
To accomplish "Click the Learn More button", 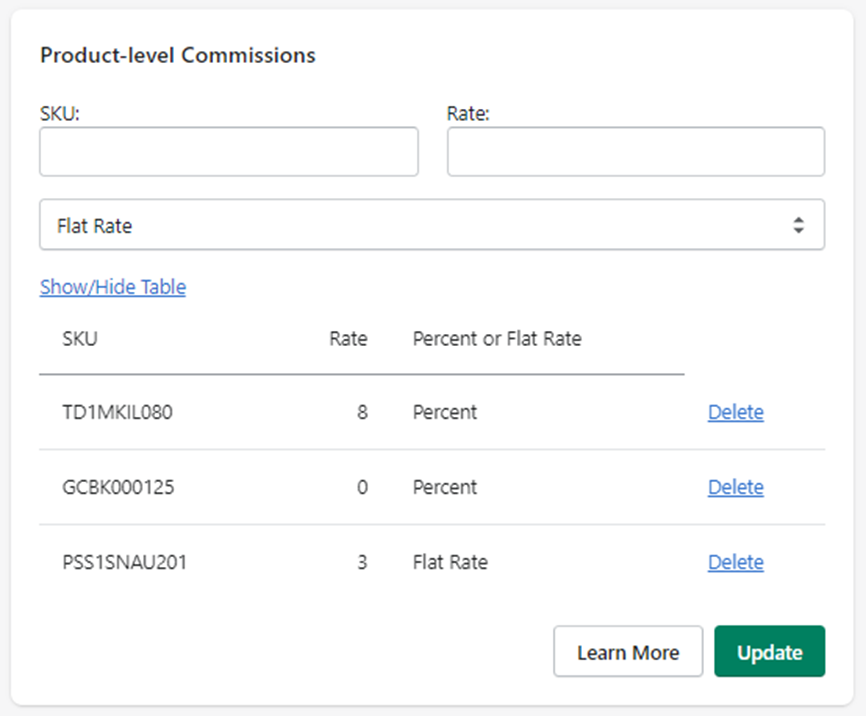I will pyautogui.click(x=628, y=651).
